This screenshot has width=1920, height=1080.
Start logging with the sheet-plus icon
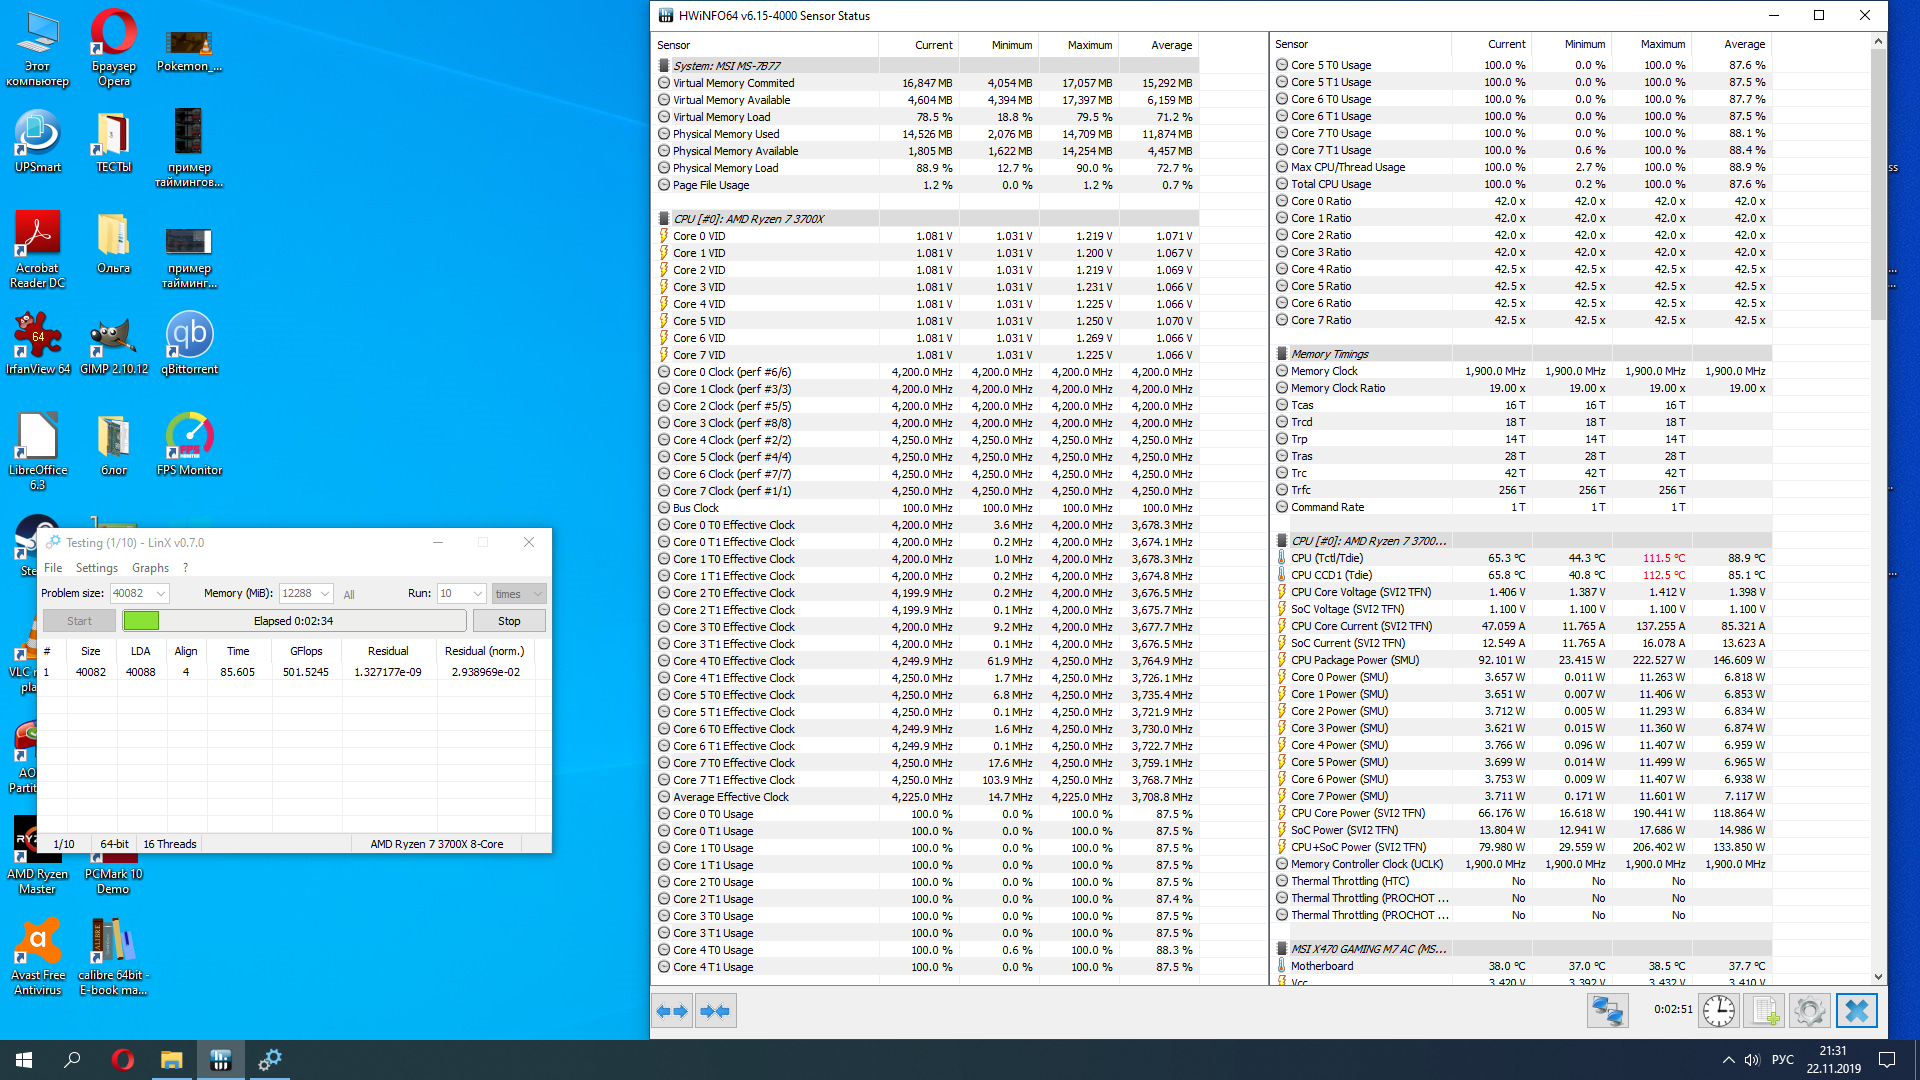1765,1011
